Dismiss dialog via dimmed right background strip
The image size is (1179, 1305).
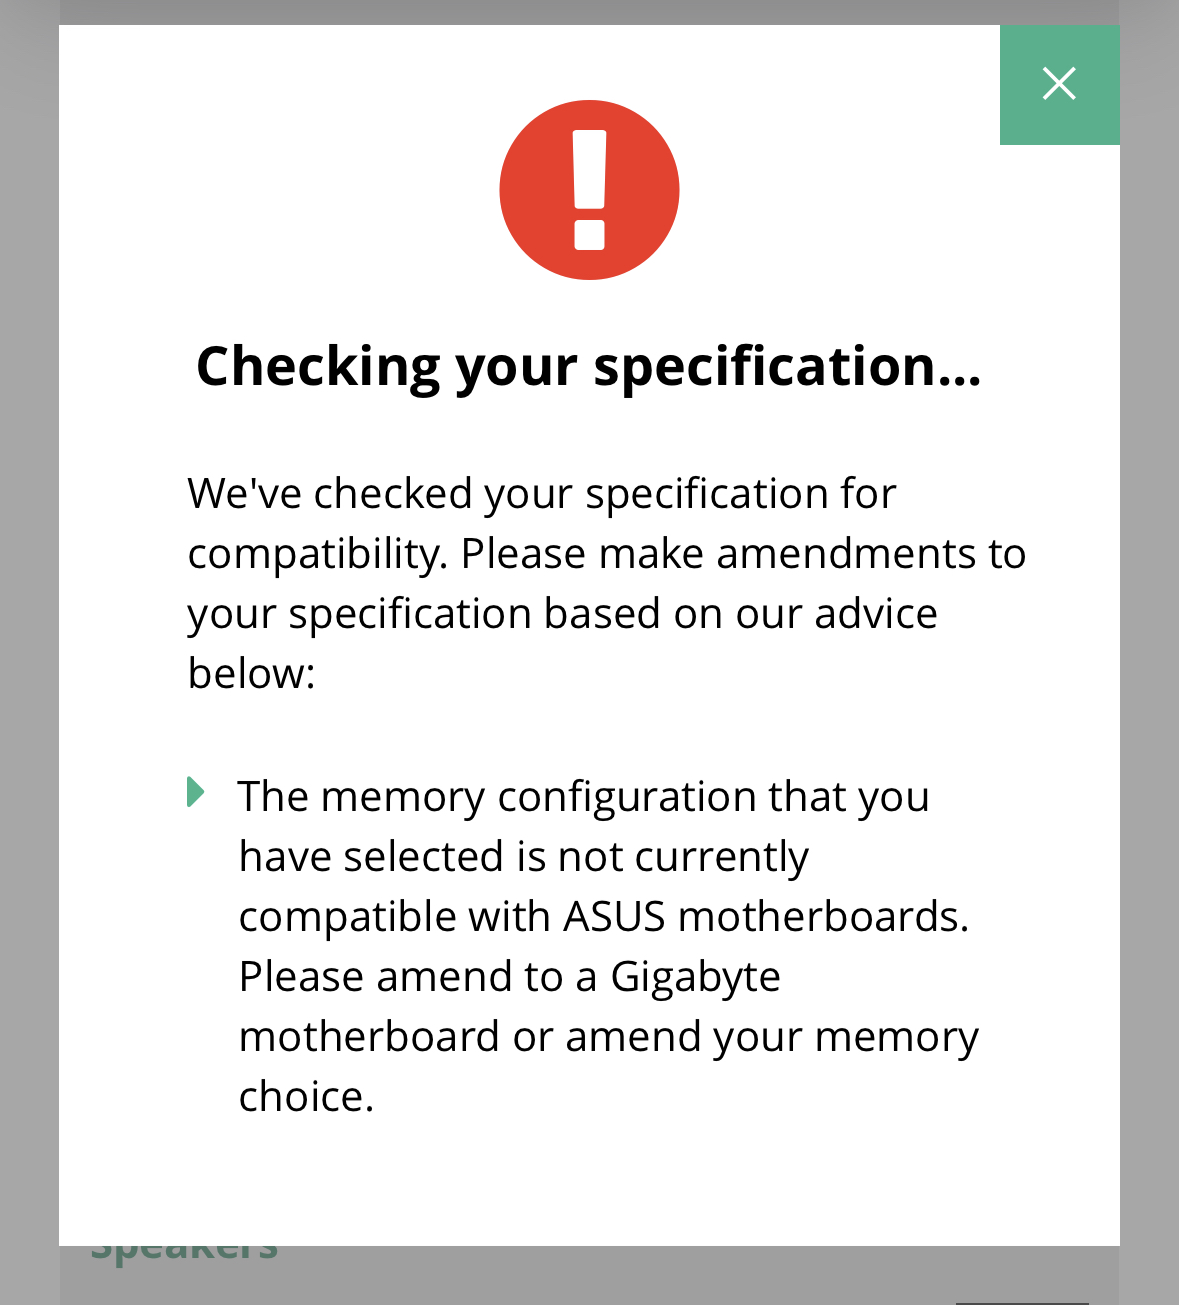point(1149,650)
